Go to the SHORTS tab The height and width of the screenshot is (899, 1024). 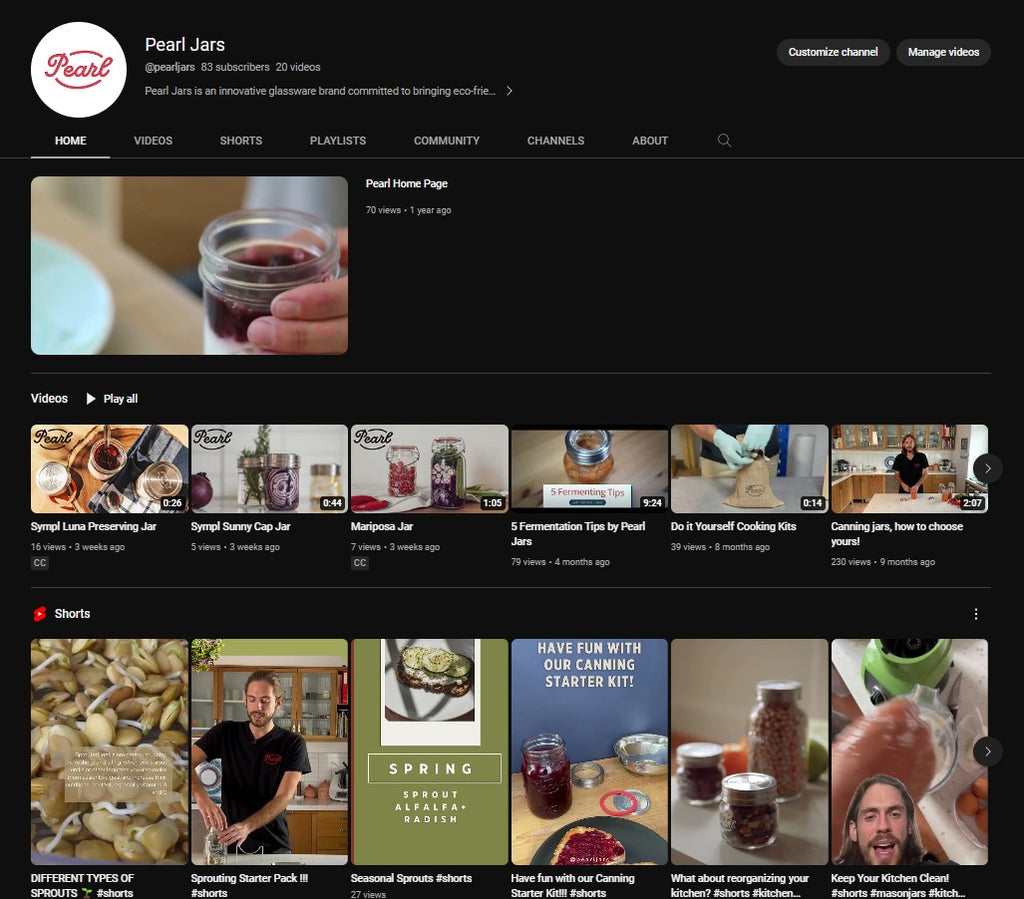click(x=241, y=140)
